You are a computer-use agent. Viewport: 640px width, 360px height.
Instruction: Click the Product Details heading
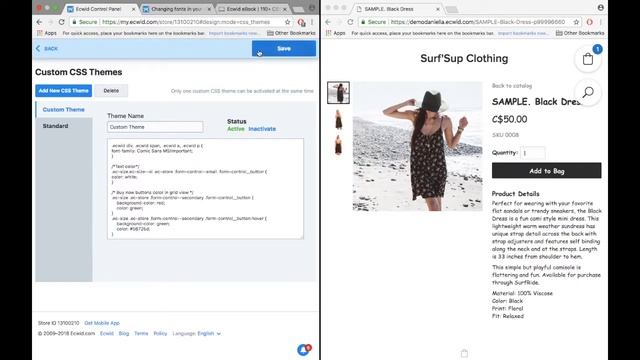[516, 194]
